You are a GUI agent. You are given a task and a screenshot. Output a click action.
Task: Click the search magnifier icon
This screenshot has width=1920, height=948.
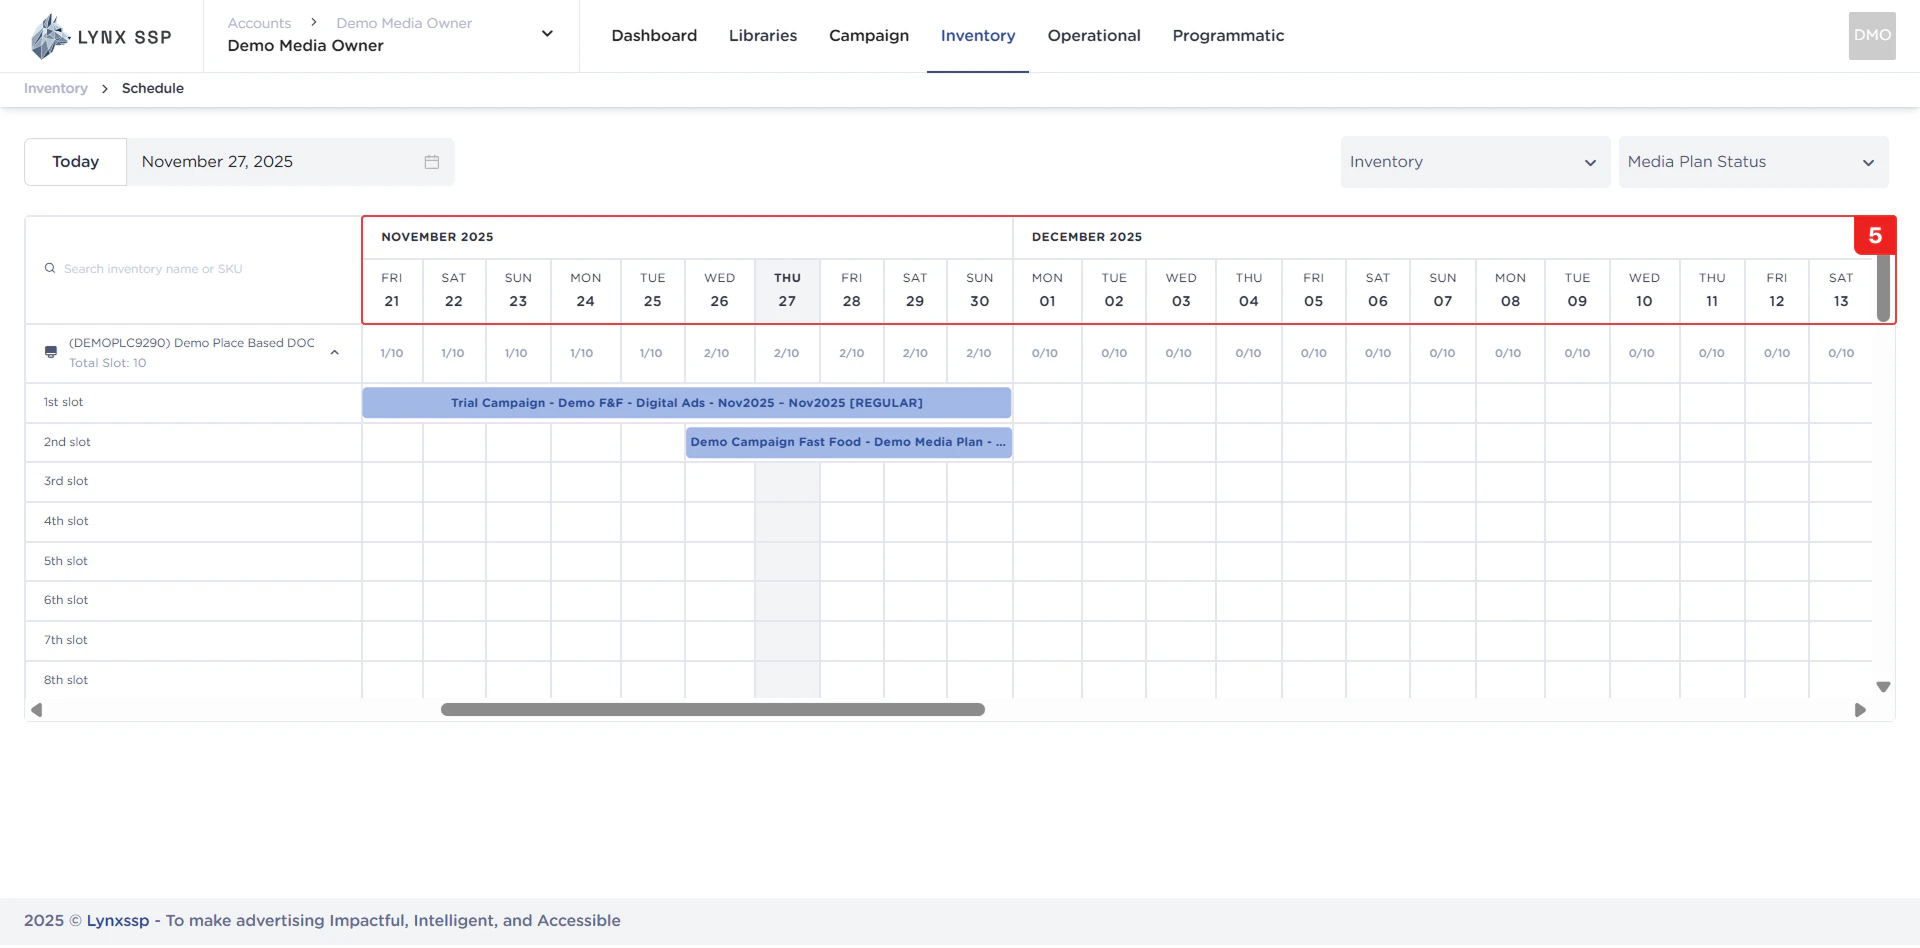click(x=49, y=268)
